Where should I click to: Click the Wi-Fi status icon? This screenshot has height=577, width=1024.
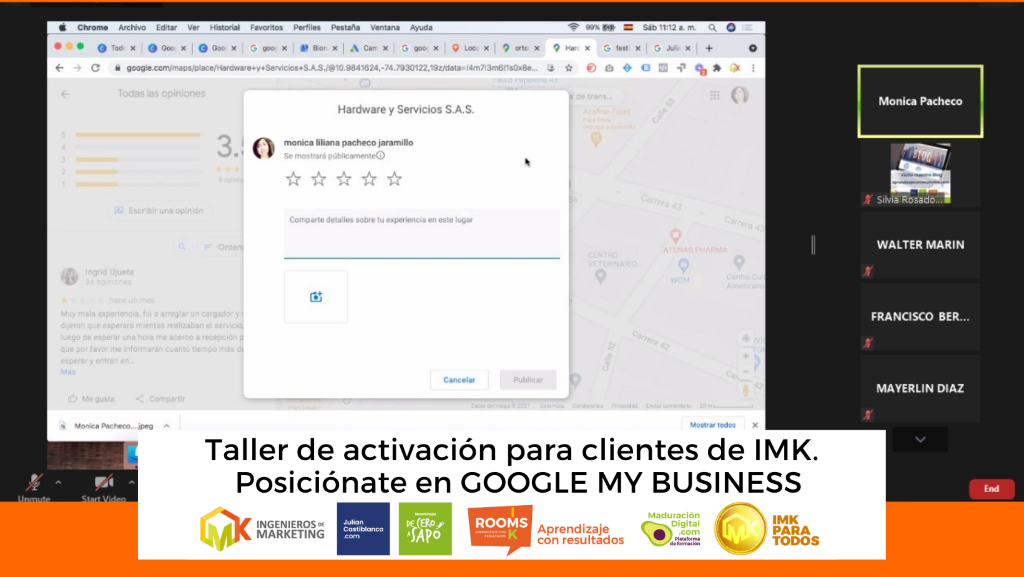(573, 27)
